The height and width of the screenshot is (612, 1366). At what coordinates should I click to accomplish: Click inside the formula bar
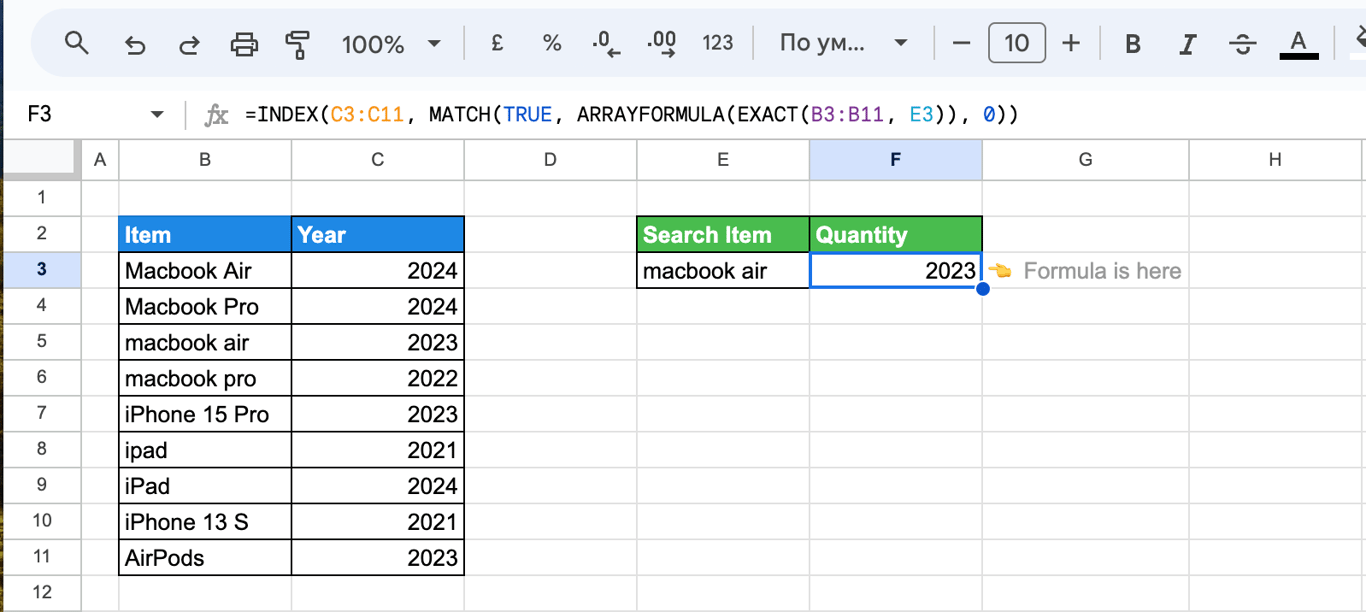coord(800,115)
